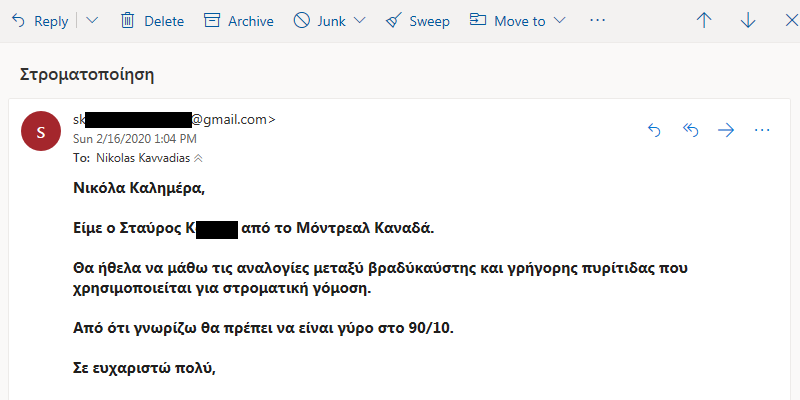Reply all using double-arrow icon
This screenshot has width=800, height=400.
[690, 131]
